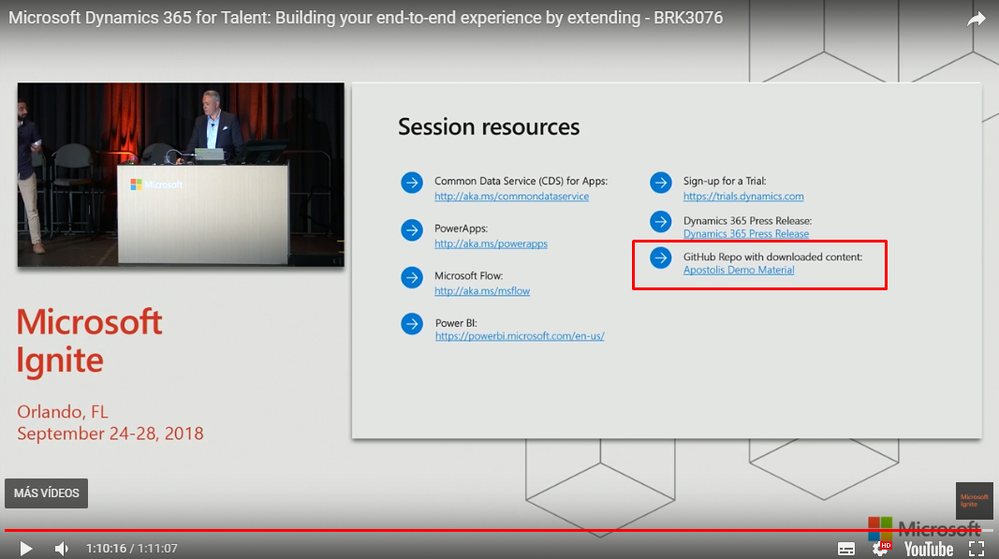The image size is (999, 559).
Task: Click the 'September 24-28, 2018' text
Action: tap(110, 433)
